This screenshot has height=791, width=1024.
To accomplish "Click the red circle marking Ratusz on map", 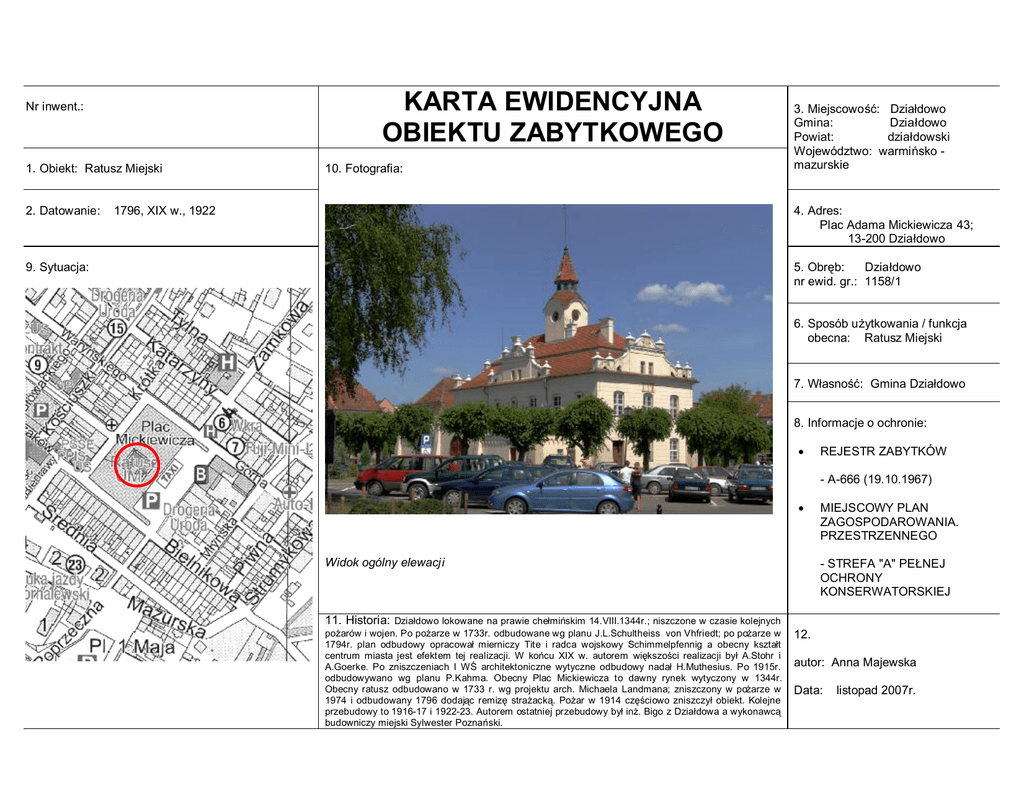I will coord(136,465).
